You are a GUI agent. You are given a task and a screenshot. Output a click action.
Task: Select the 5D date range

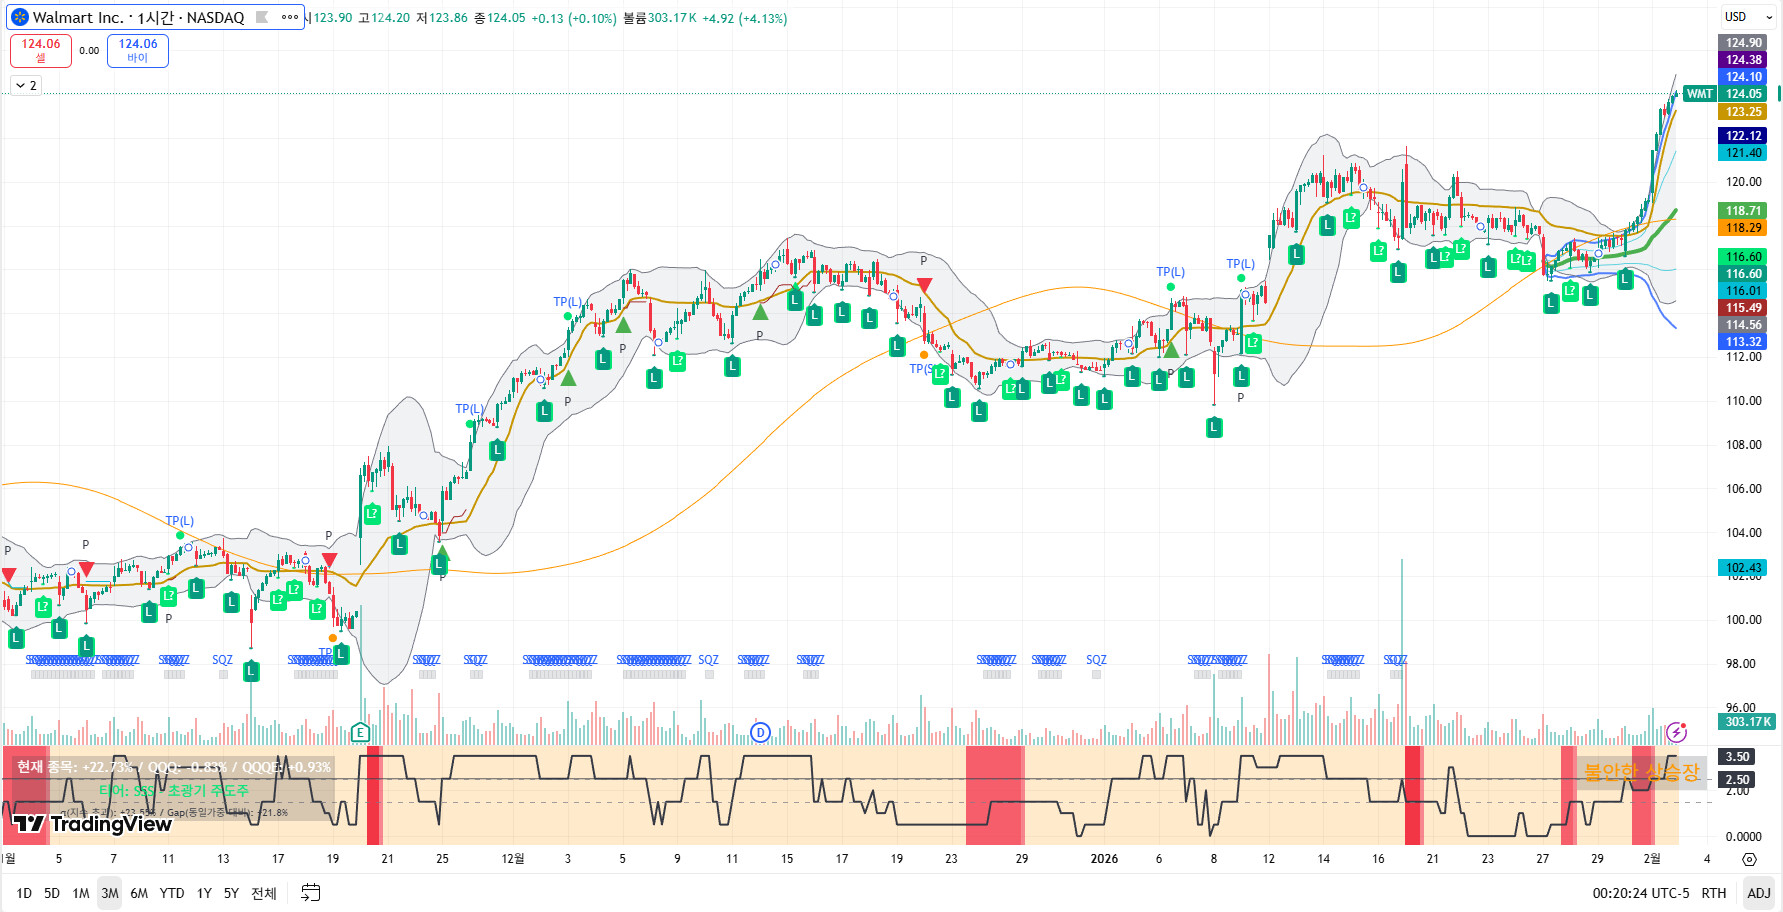pyautogui.click(x=52, y=893)
